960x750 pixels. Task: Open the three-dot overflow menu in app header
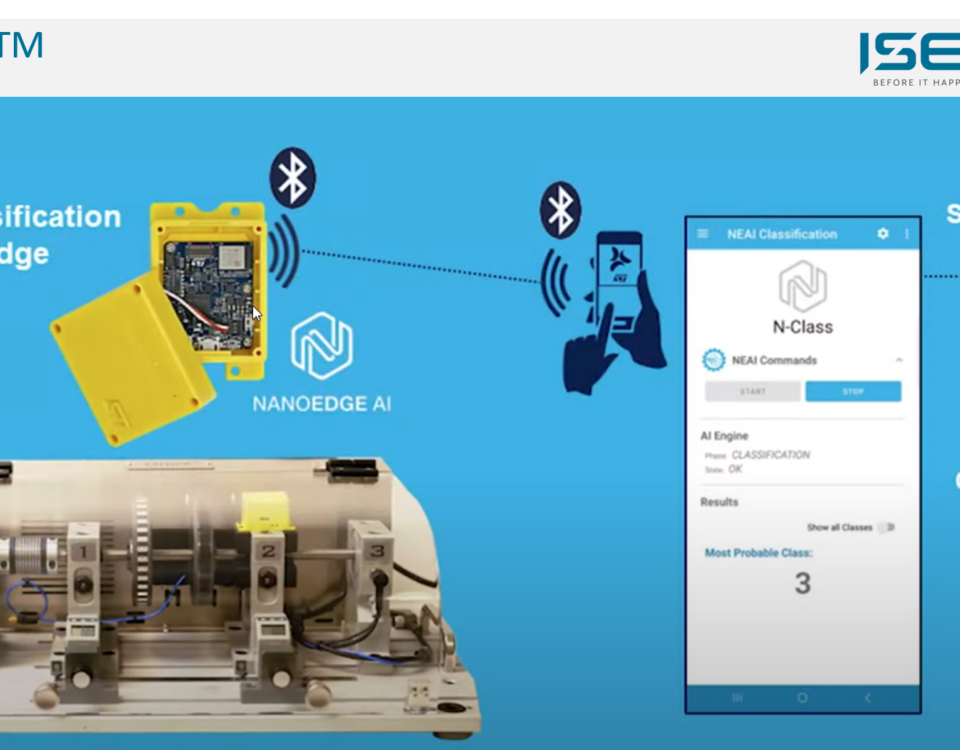pyautogui.click(x=907, y=234)
